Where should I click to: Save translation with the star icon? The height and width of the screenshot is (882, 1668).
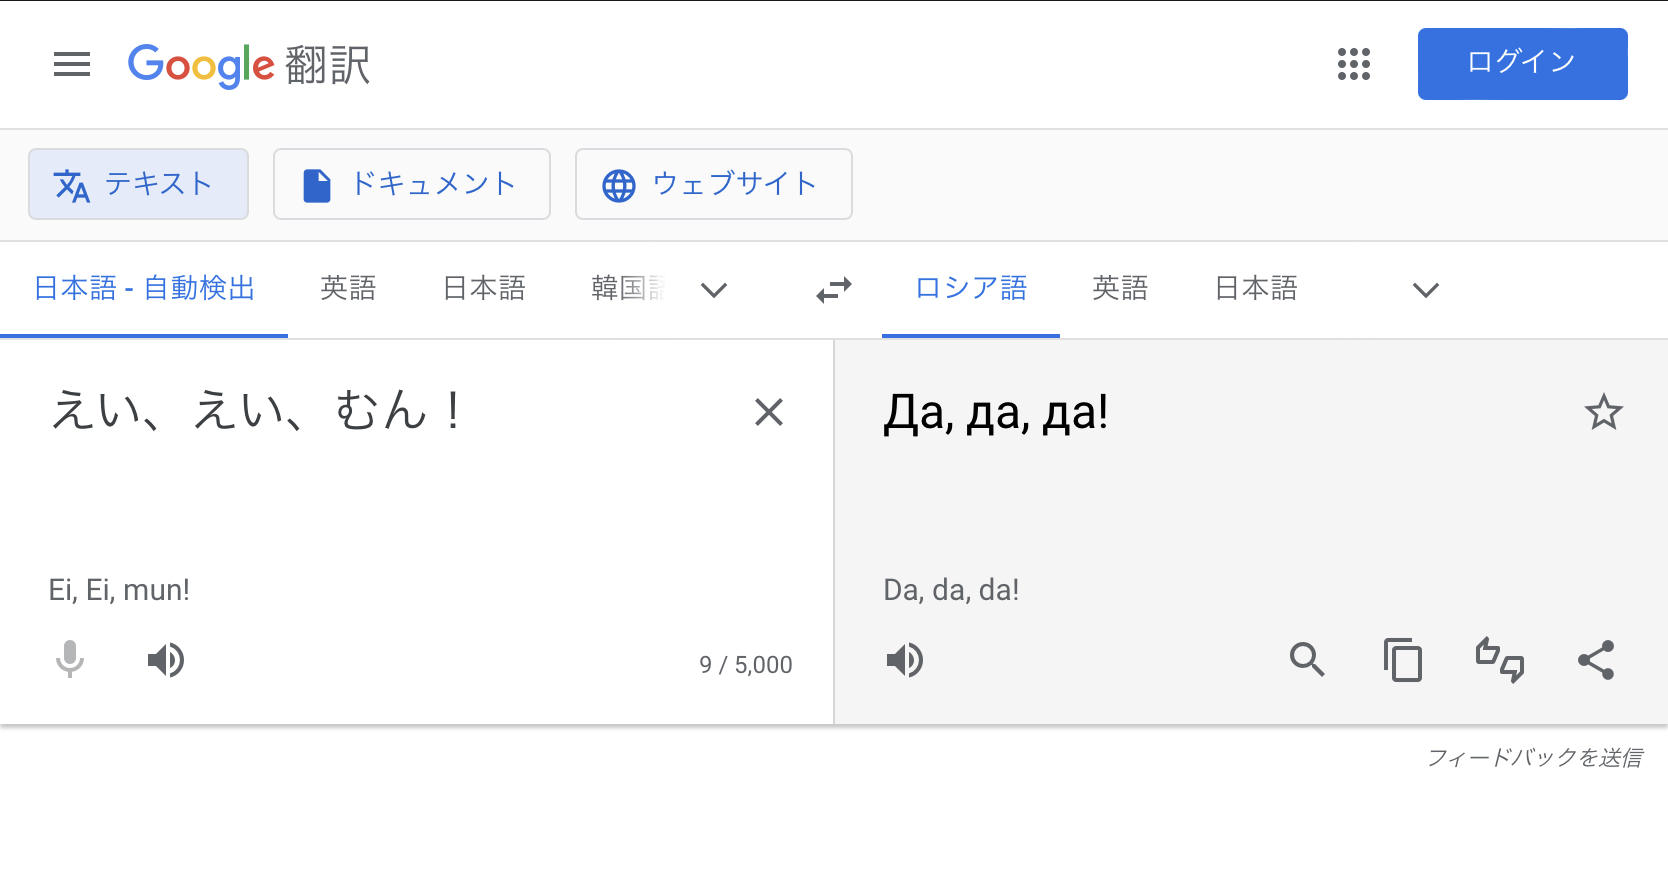tap(1603, 412)
